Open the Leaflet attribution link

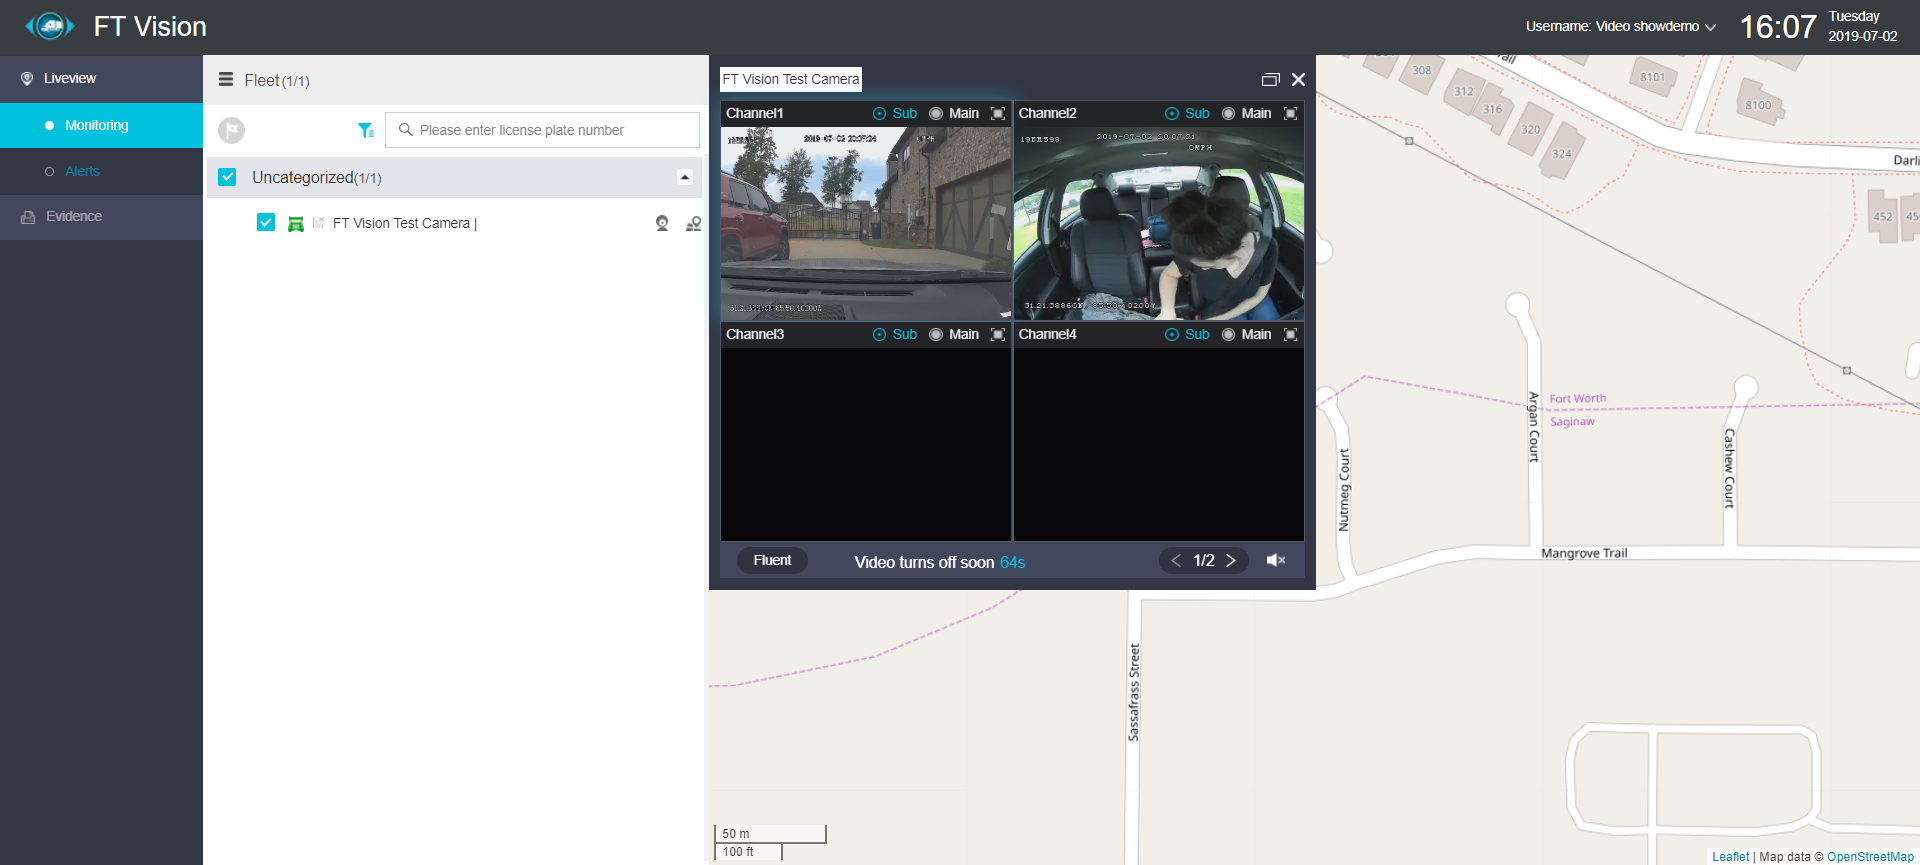click(1730, 856)
